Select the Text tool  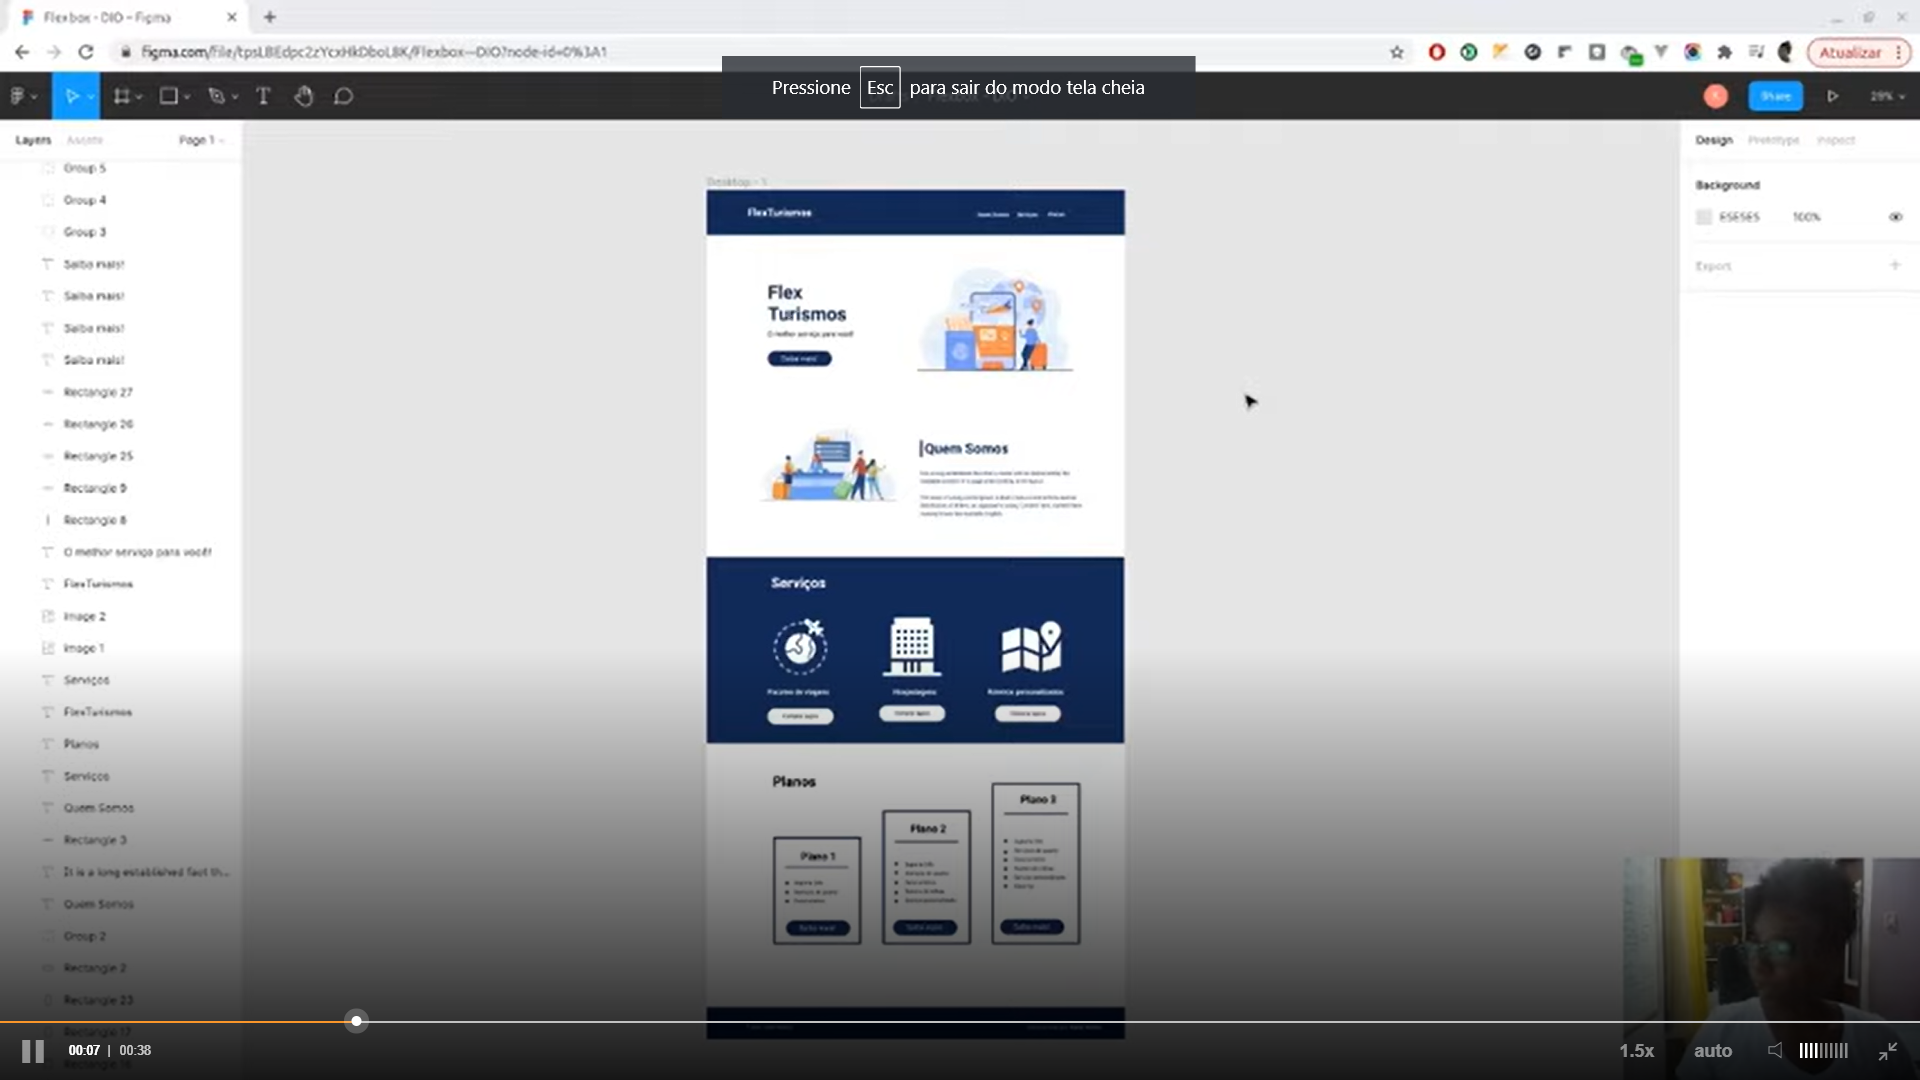tap(263, 96)
